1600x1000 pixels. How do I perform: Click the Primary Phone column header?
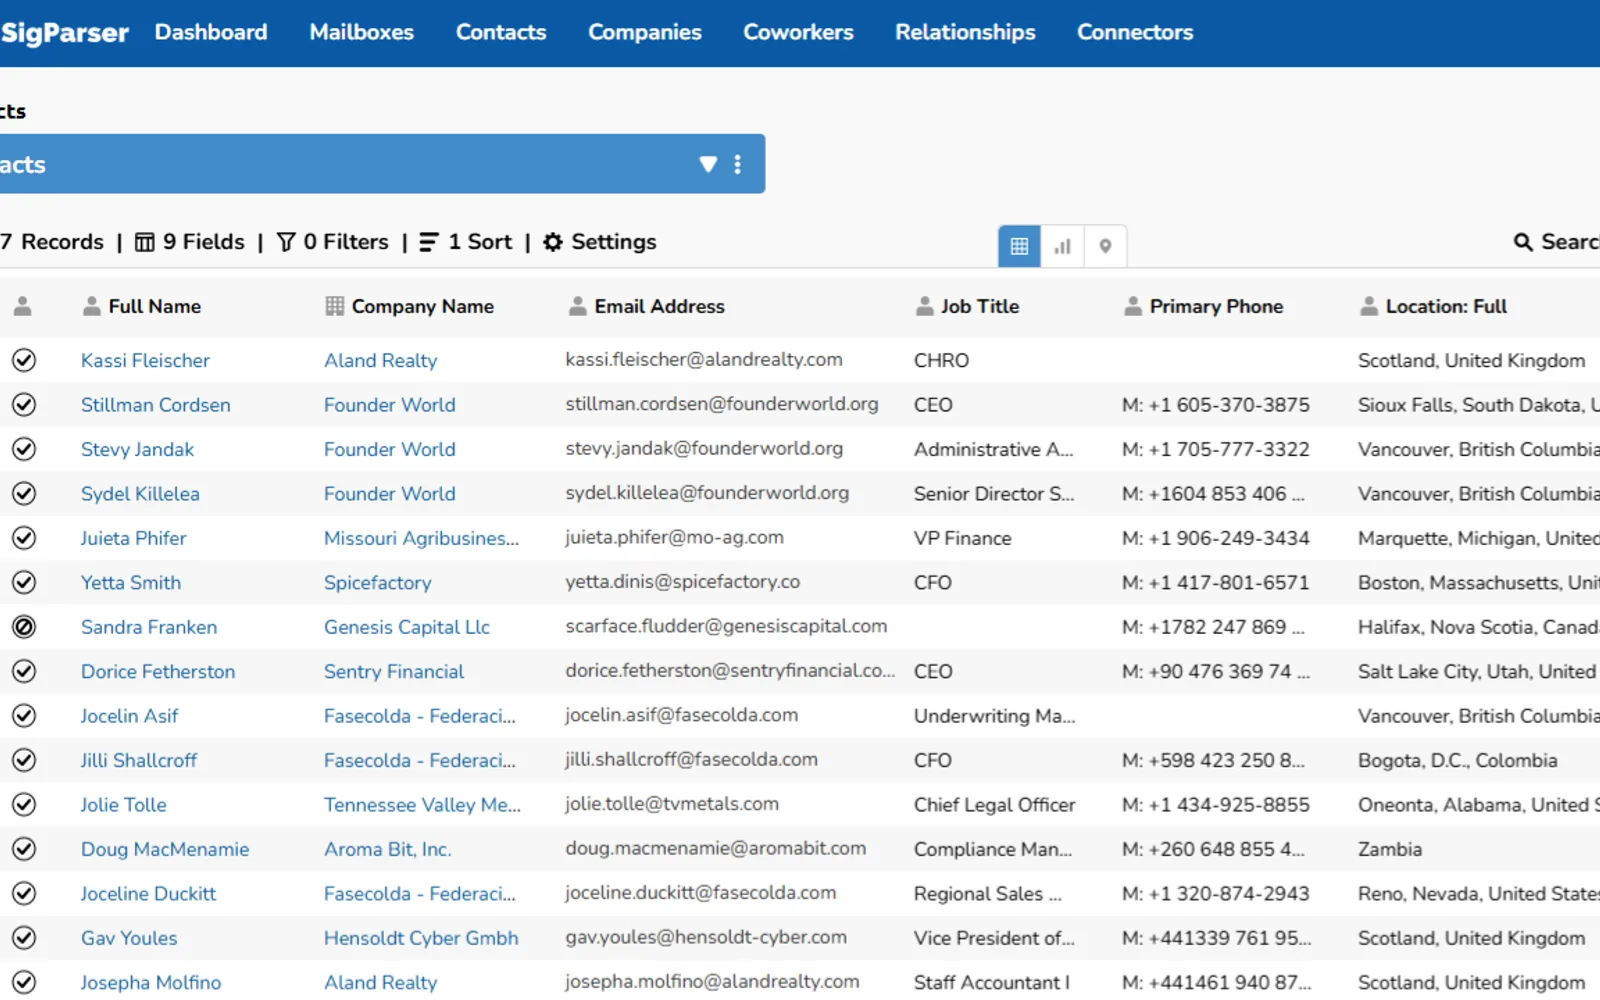click(x=1204, y=306)
